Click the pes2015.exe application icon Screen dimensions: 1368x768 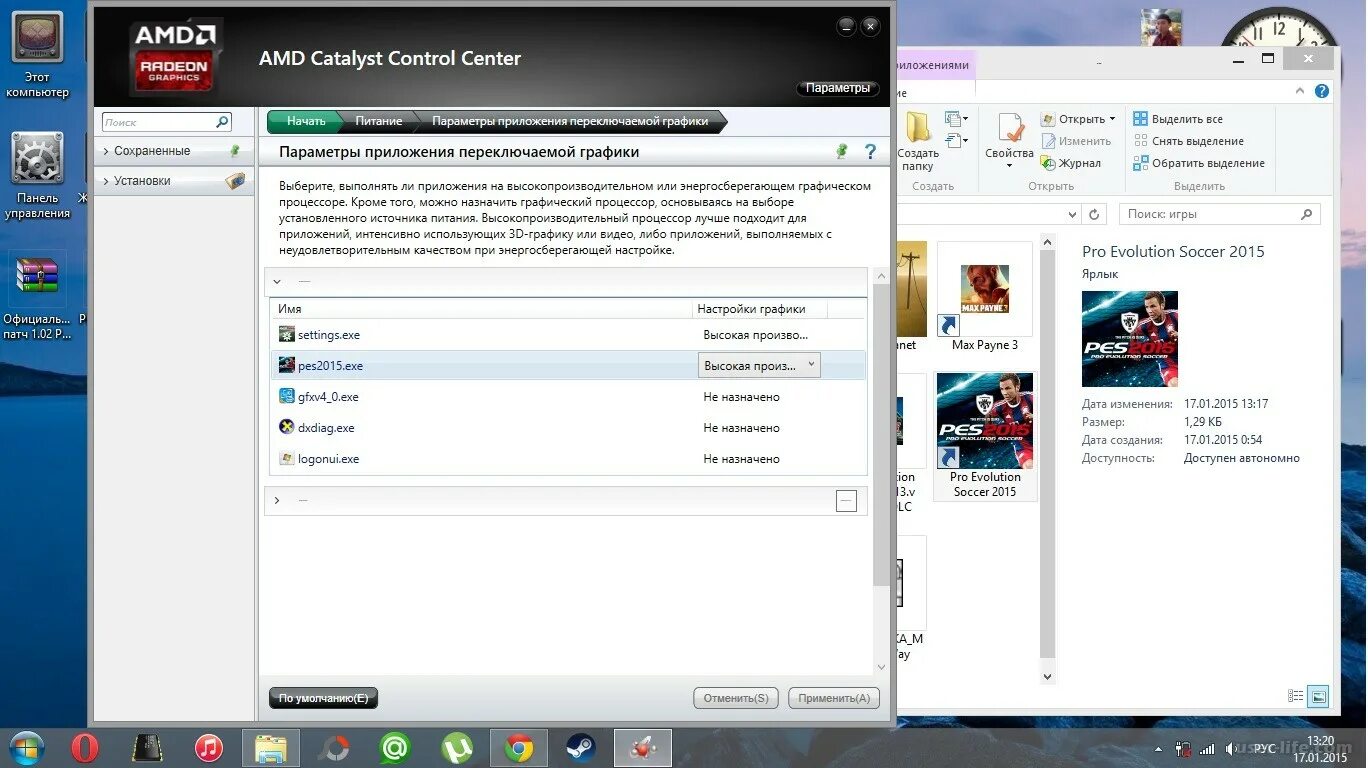[287, 365]
